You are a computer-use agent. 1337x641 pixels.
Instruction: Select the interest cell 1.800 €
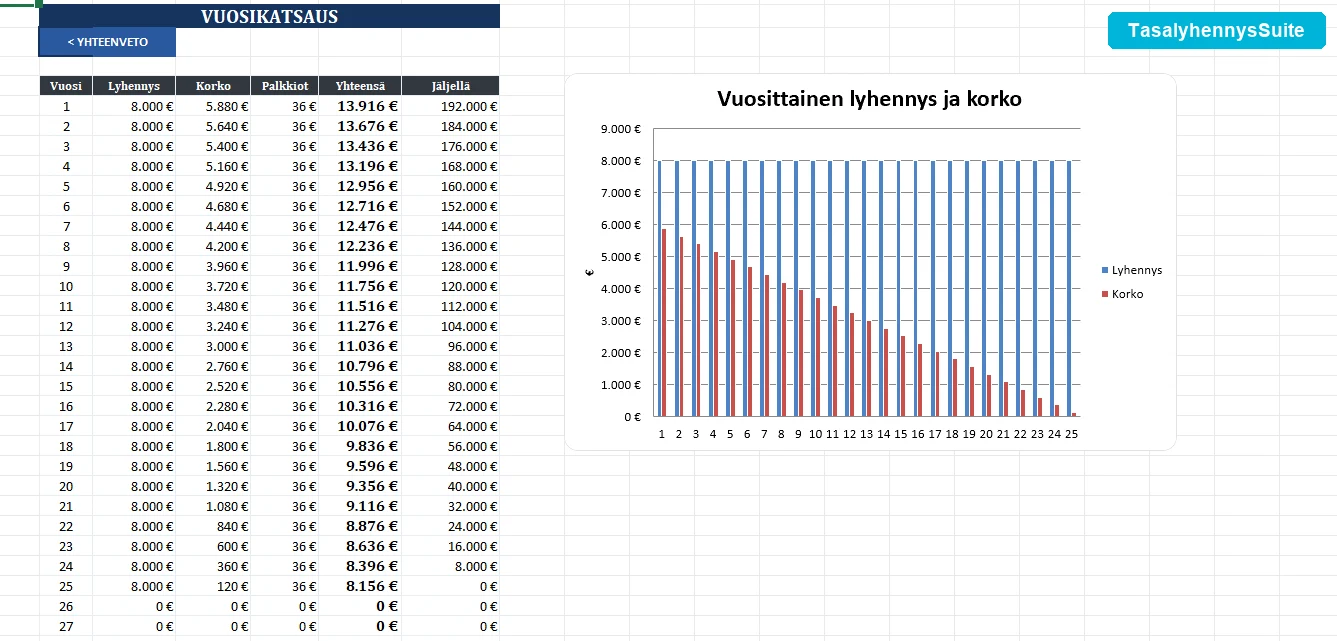tap(213, 446)
